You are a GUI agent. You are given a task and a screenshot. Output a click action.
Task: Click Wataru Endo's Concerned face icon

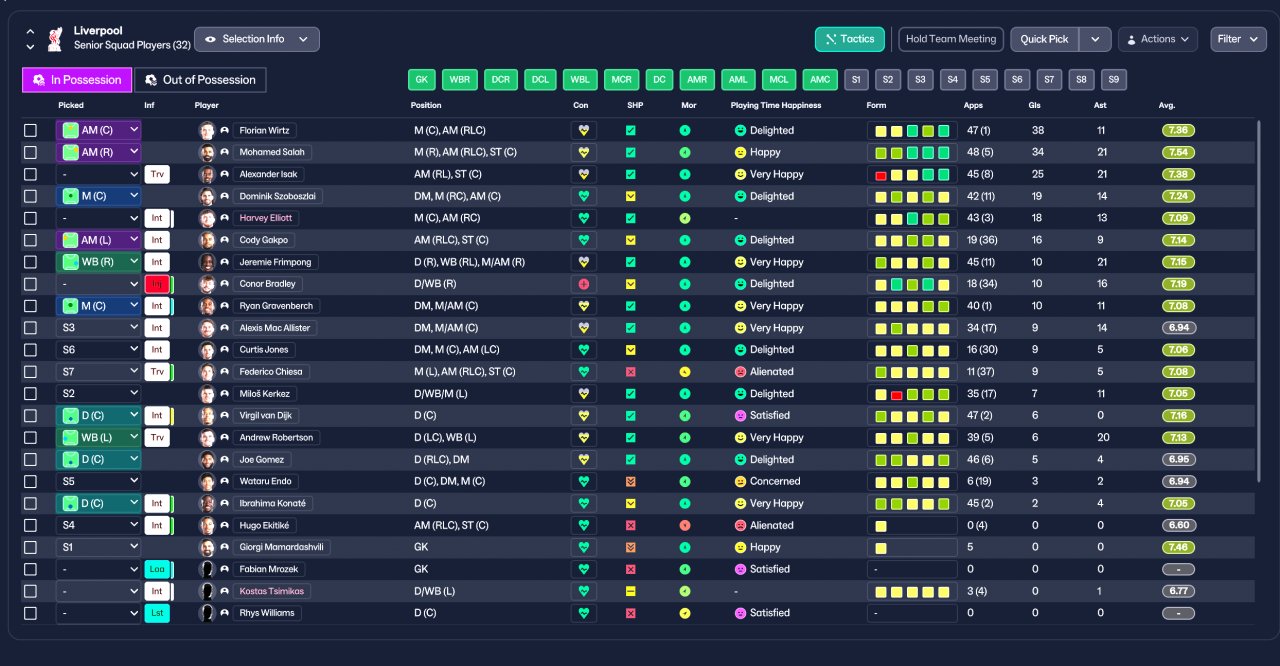coord(741,481)
